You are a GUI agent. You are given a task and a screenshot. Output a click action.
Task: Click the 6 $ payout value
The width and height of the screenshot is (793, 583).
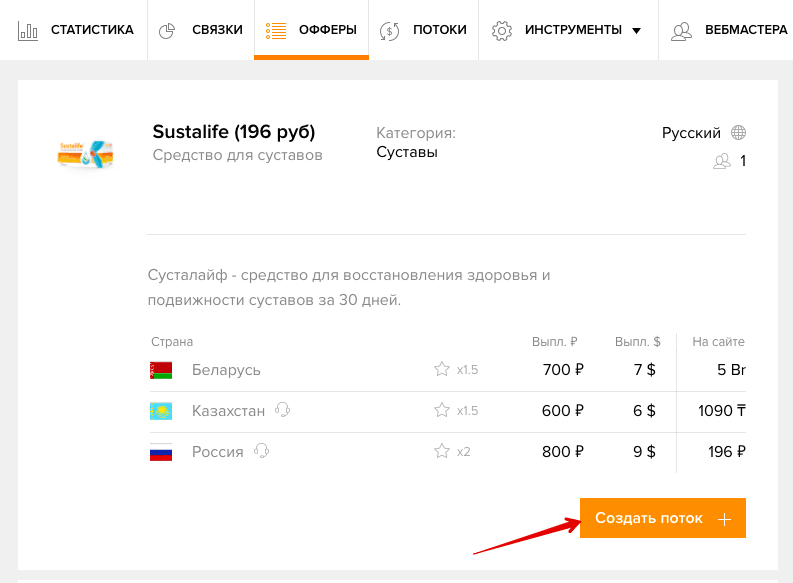point(644,411)
